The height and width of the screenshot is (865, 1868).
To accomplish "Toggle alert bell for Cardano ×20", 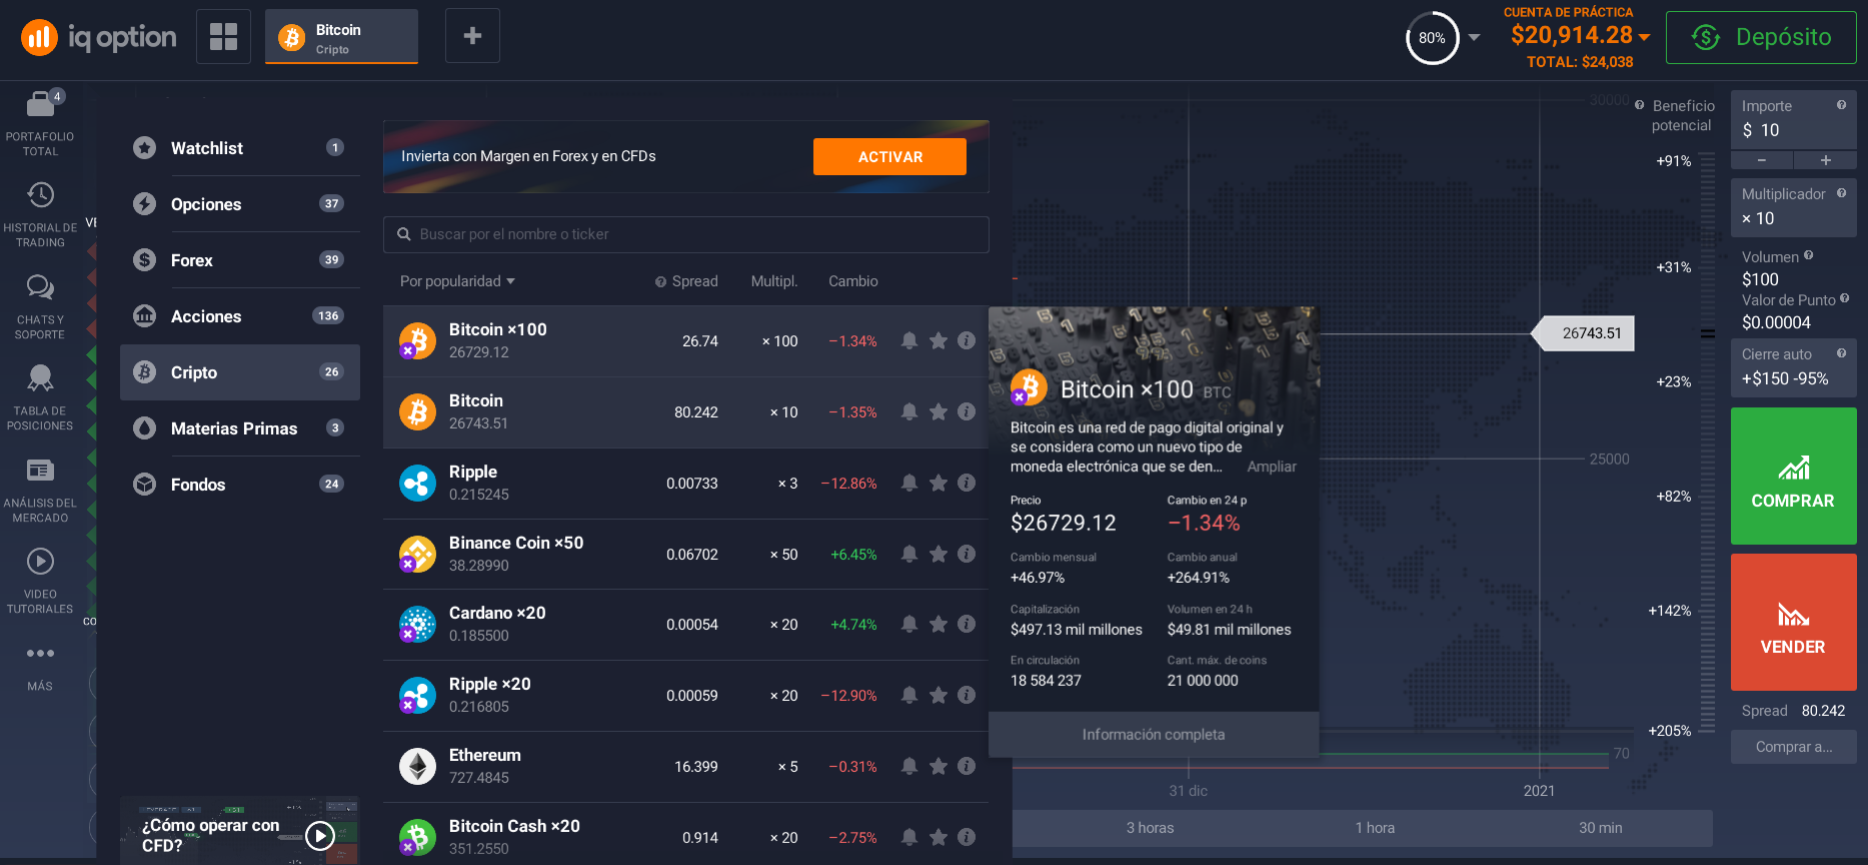I will click(909, 623).
